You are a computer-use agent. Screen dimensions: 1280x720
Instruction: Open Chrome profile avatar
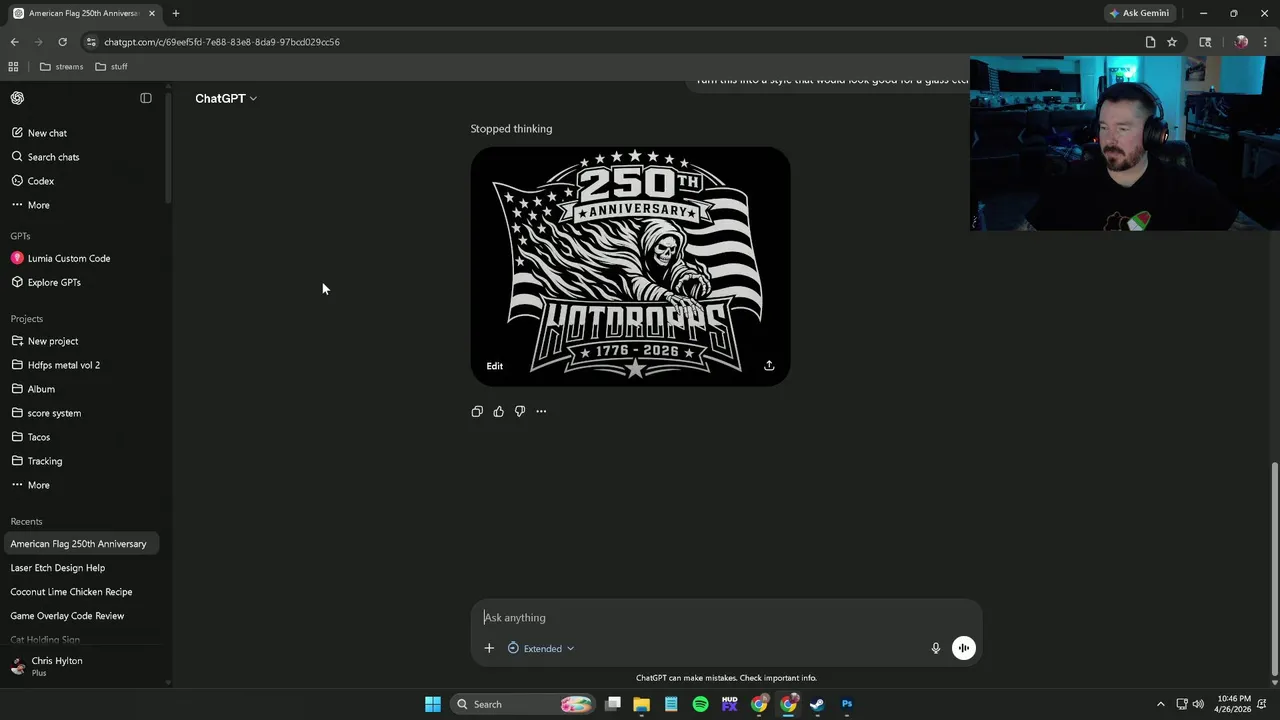click(x=1241, y=42)
